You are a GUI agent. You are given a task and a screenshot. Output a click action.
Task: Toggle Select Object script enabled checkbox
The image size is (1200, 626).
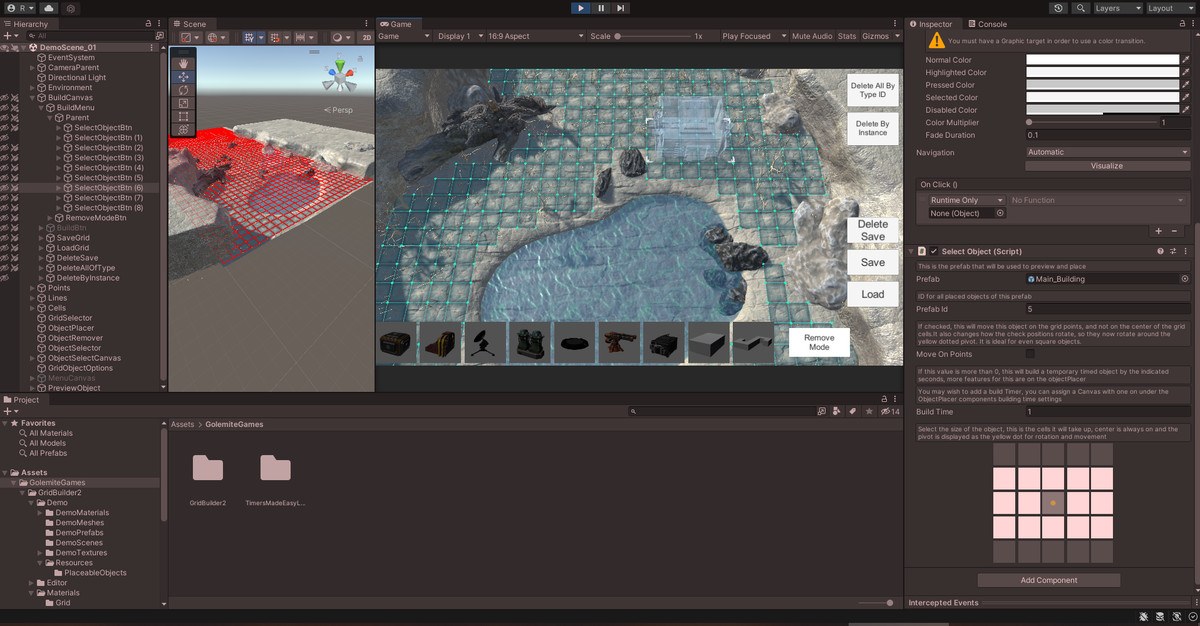(x=934, y=252)
